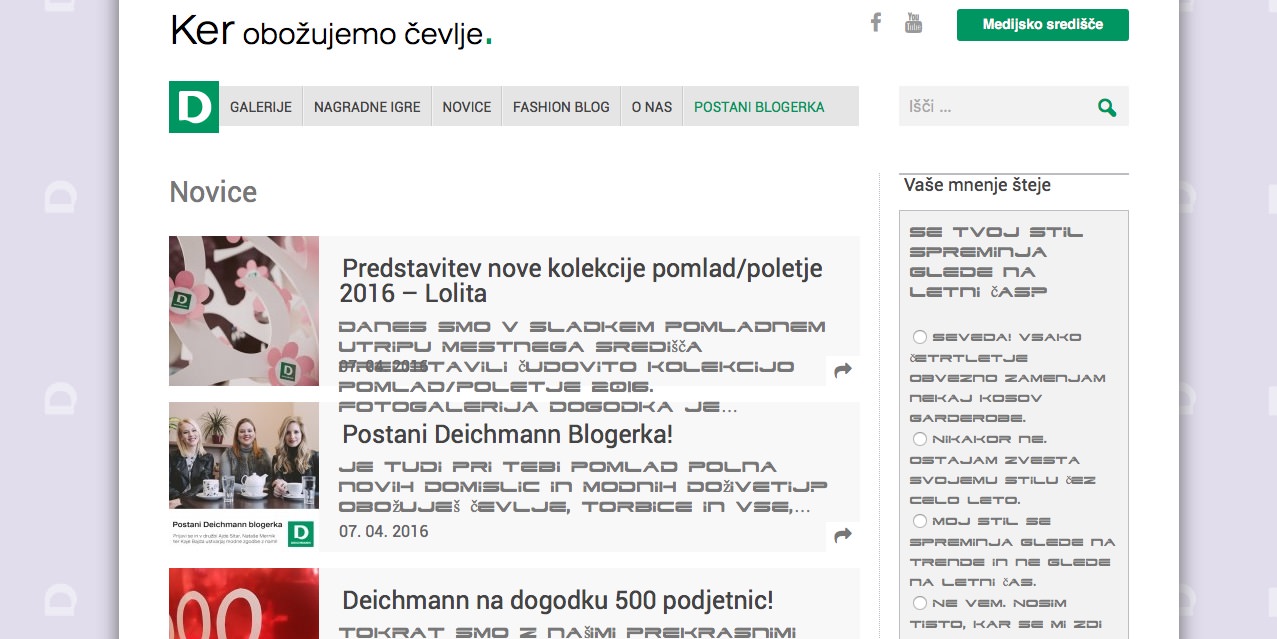1277x639 pixels.
Task: Open the 'Deichmann na dogodku 500 podjetnic!' article
Action: click(558, 600)
